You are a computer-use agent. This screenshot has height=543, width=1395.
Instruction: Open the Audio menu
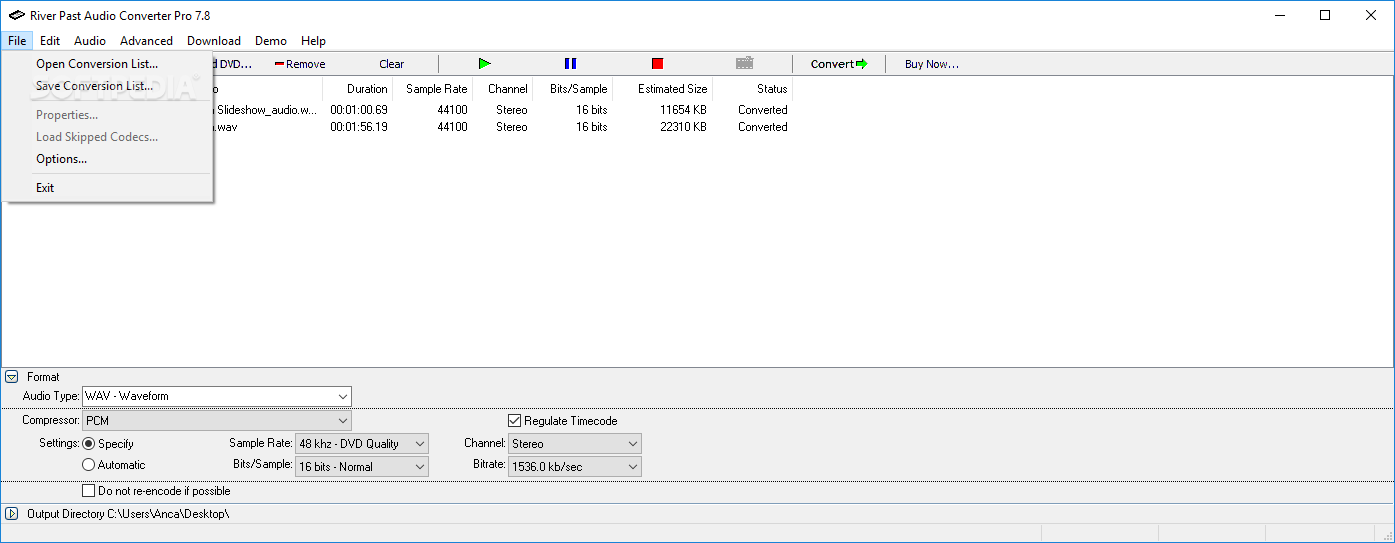coord(90,41)
